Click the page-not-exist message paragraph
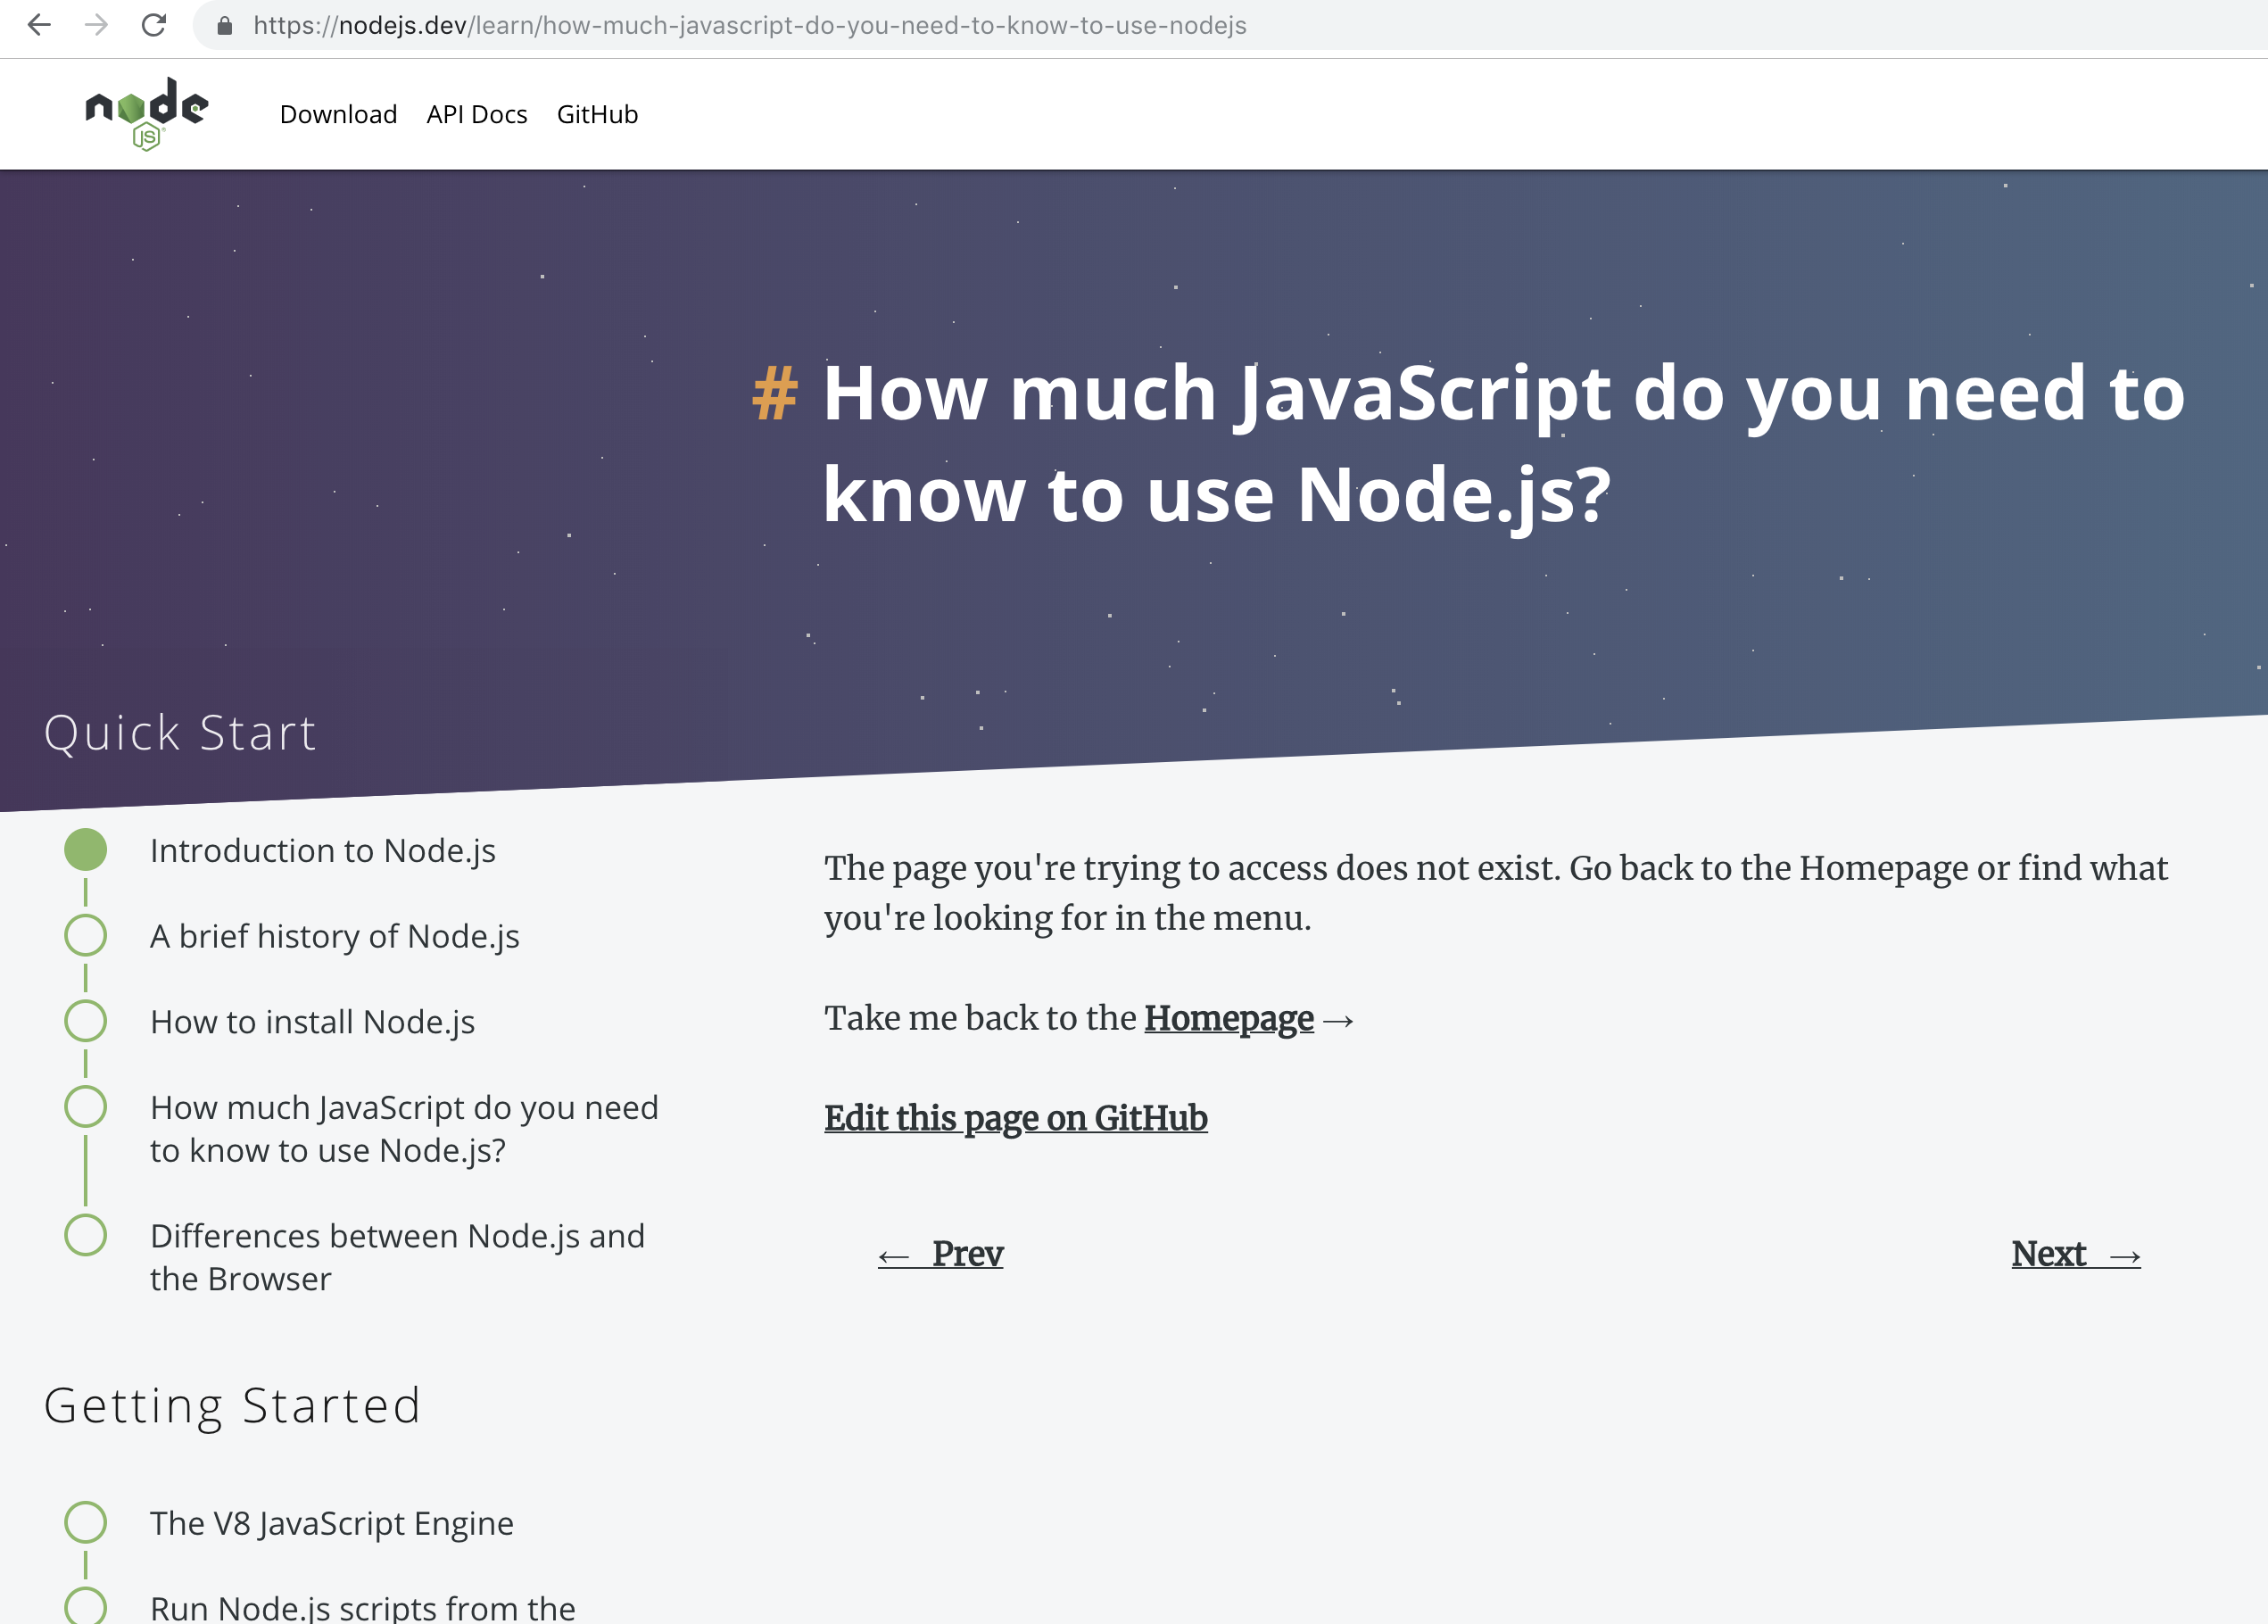 pos(1496,893)
